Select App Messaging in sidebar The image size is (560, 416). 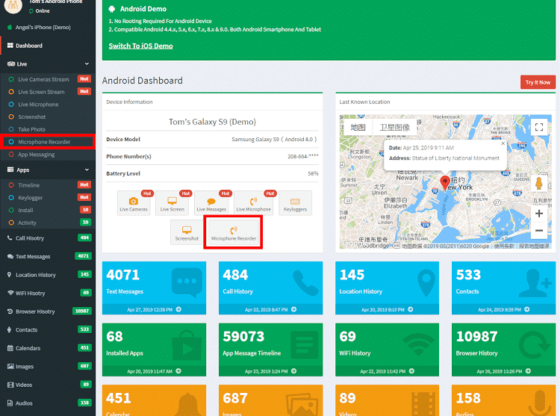coord(48,155)
